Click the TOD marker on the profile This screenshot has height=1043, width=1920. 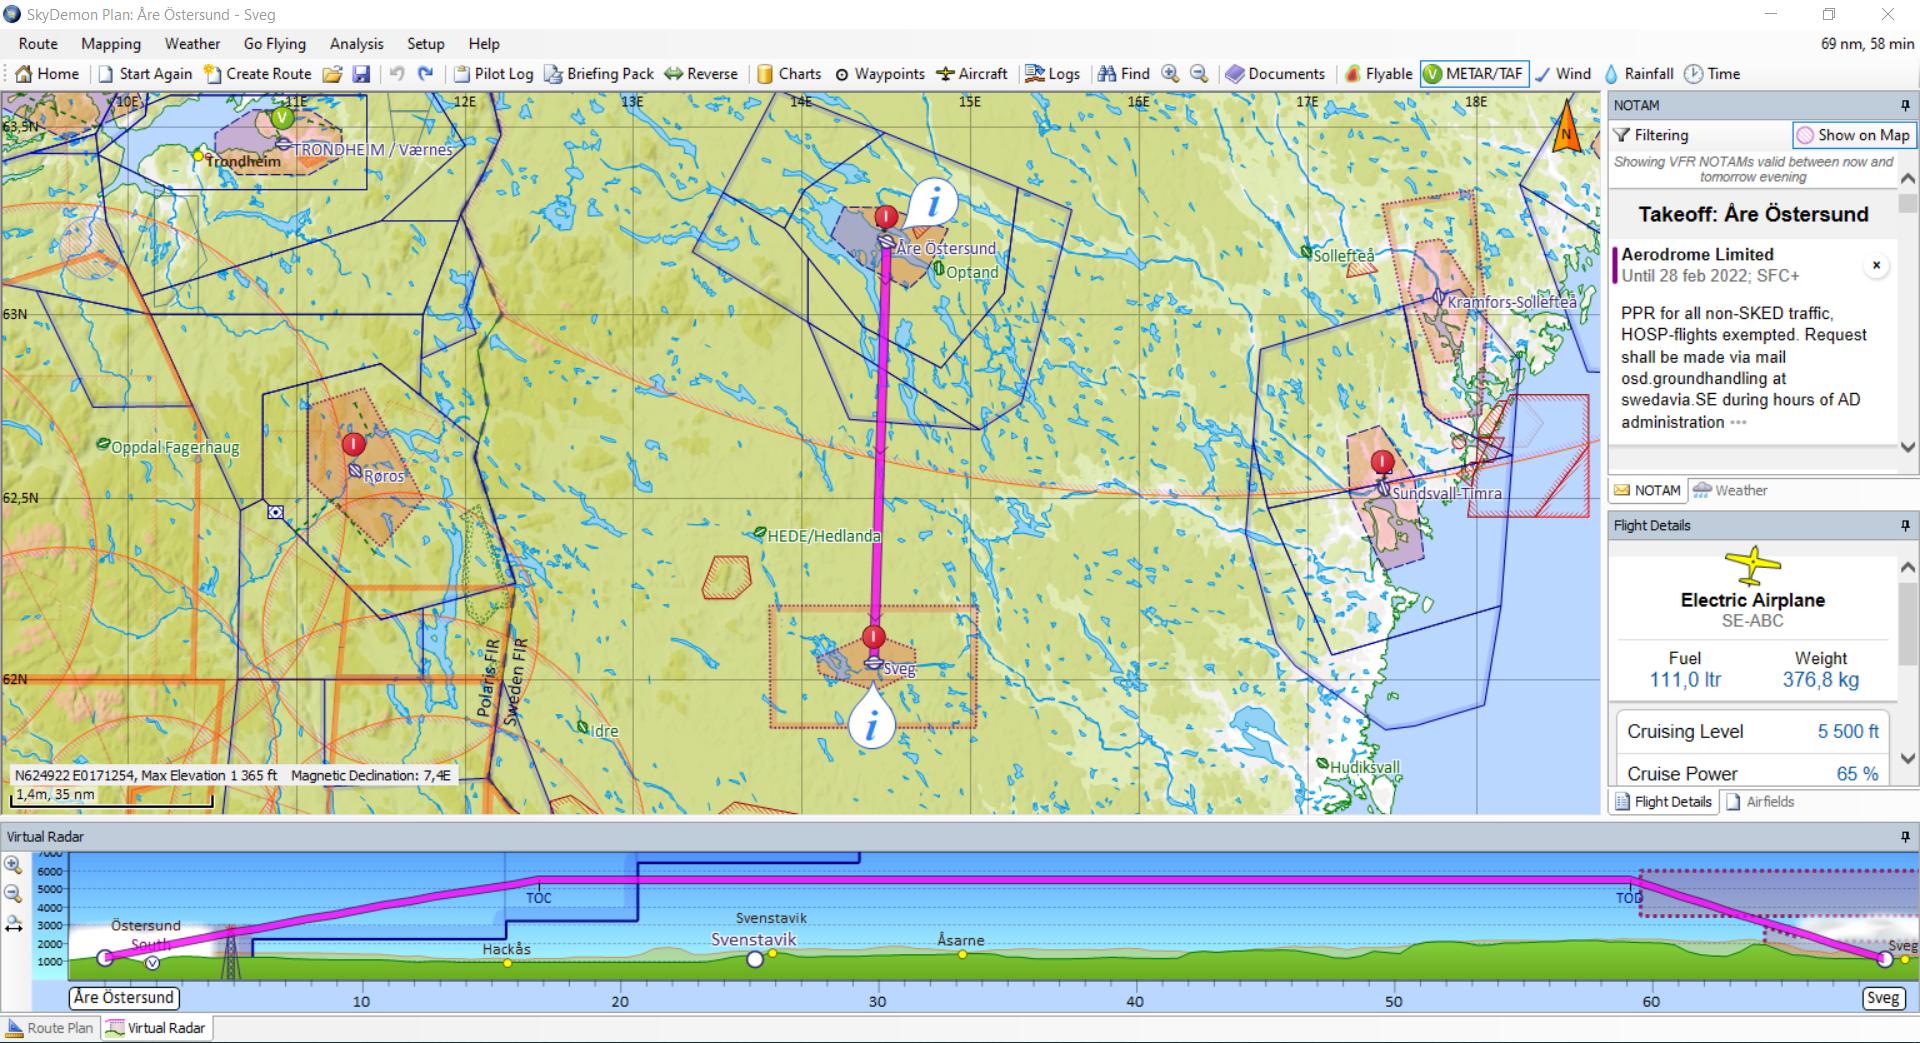(1629, 897)
